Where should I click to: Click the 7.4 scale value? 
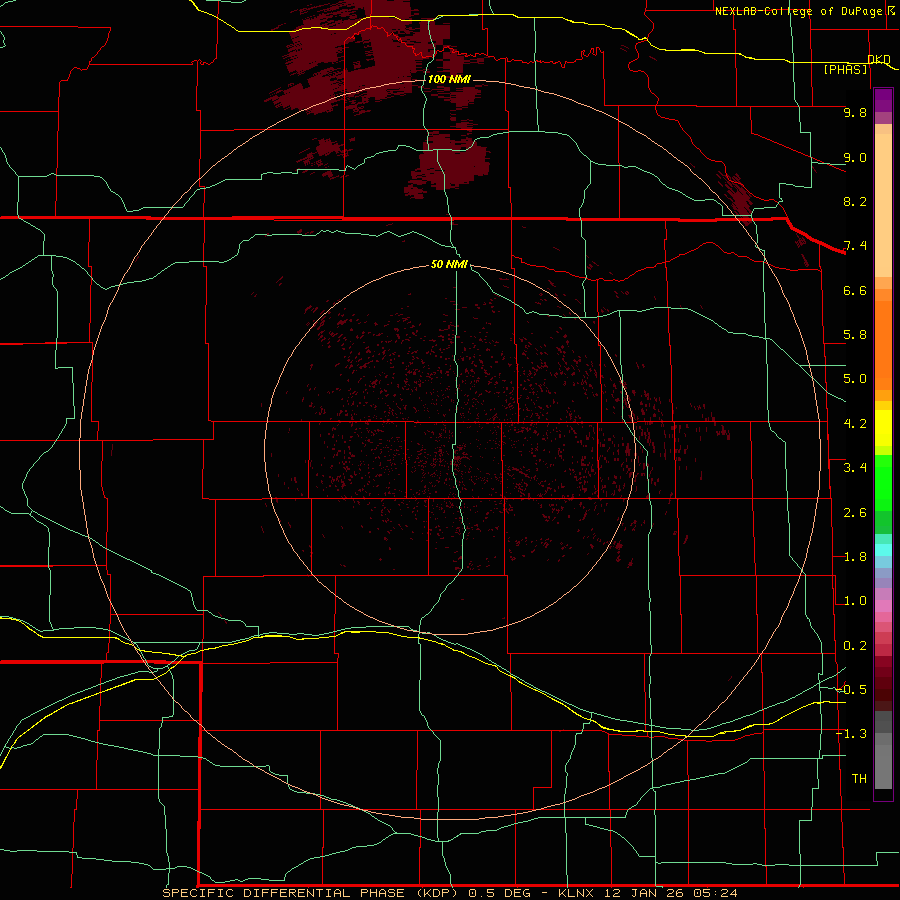coord(855,246)
